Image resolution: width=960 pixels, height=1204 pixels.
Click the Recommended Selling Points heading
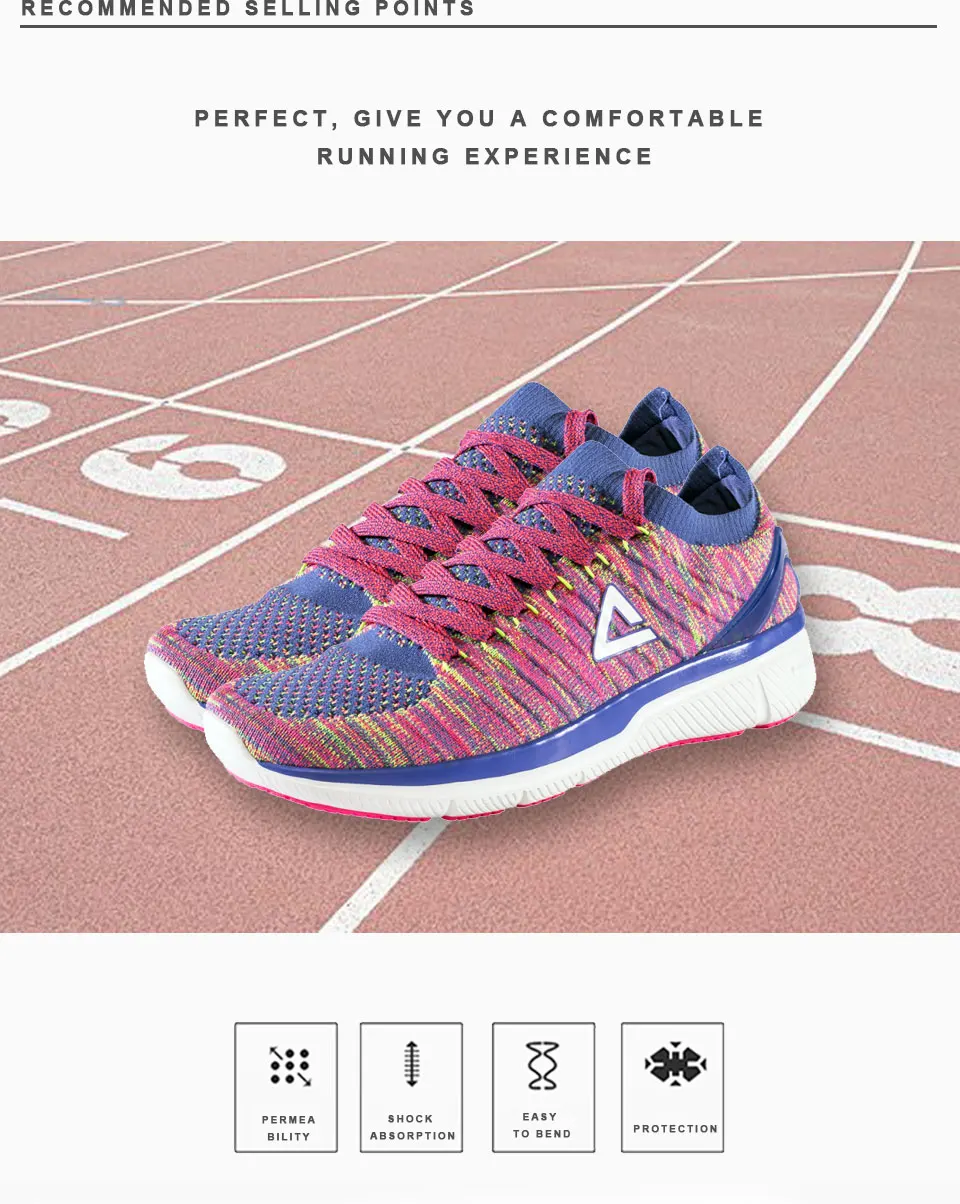[248, 9]
